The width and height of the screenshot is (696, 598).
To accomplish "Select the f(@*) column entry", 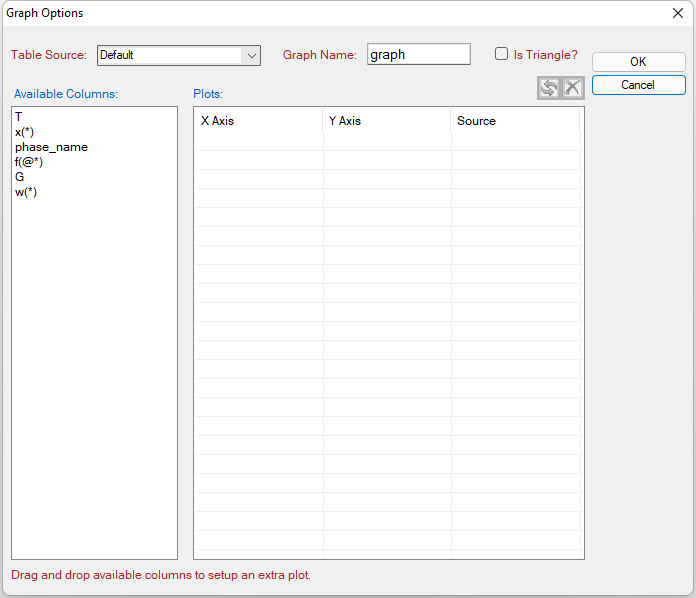I will point(29,162).
